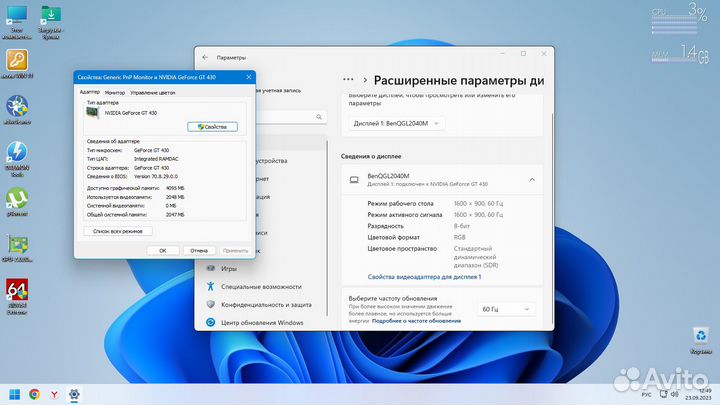Open the 'Дисплей 1: BenQGL2040M' dropdown

pyautogui.click(x=396, y=123)
